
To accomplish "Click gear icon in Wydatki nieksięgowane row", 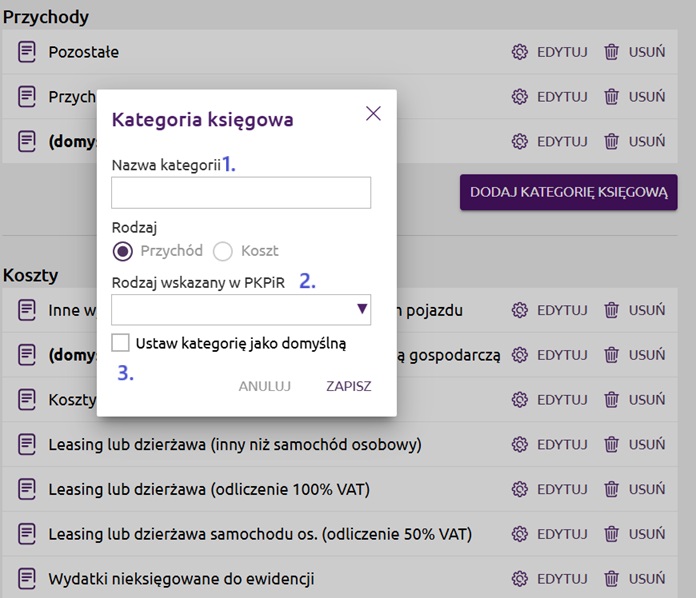I will coord(519,579).
